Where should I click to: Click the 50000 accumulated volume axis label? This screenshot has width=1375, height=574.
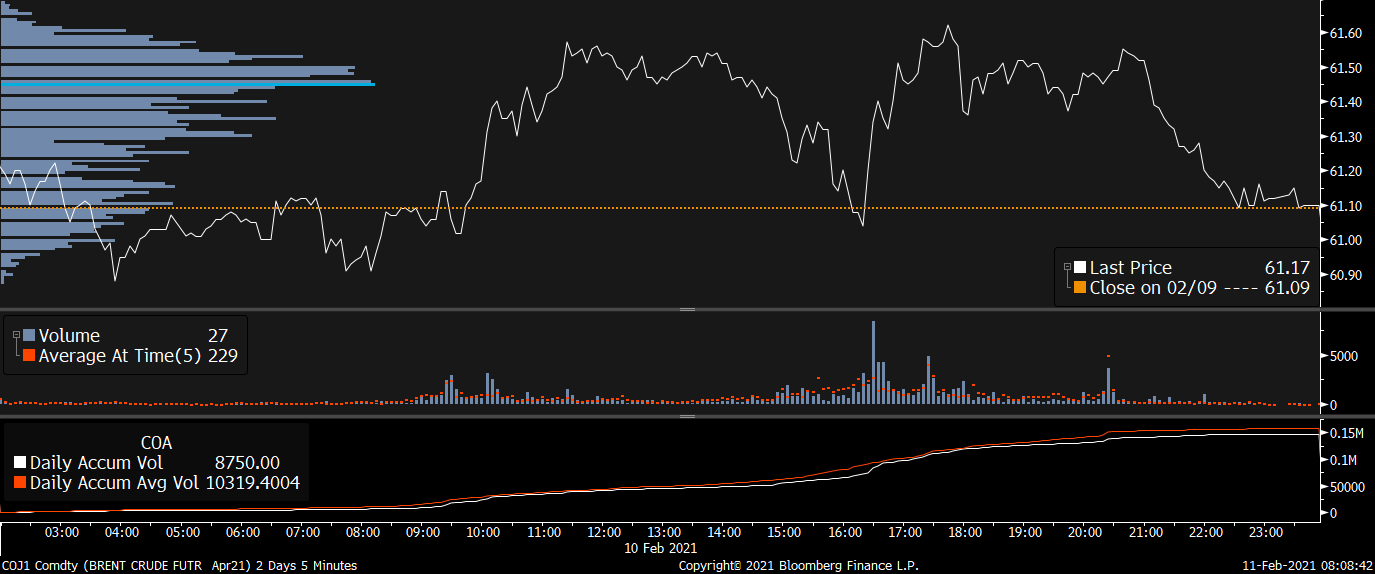(x=1346, y=487)
